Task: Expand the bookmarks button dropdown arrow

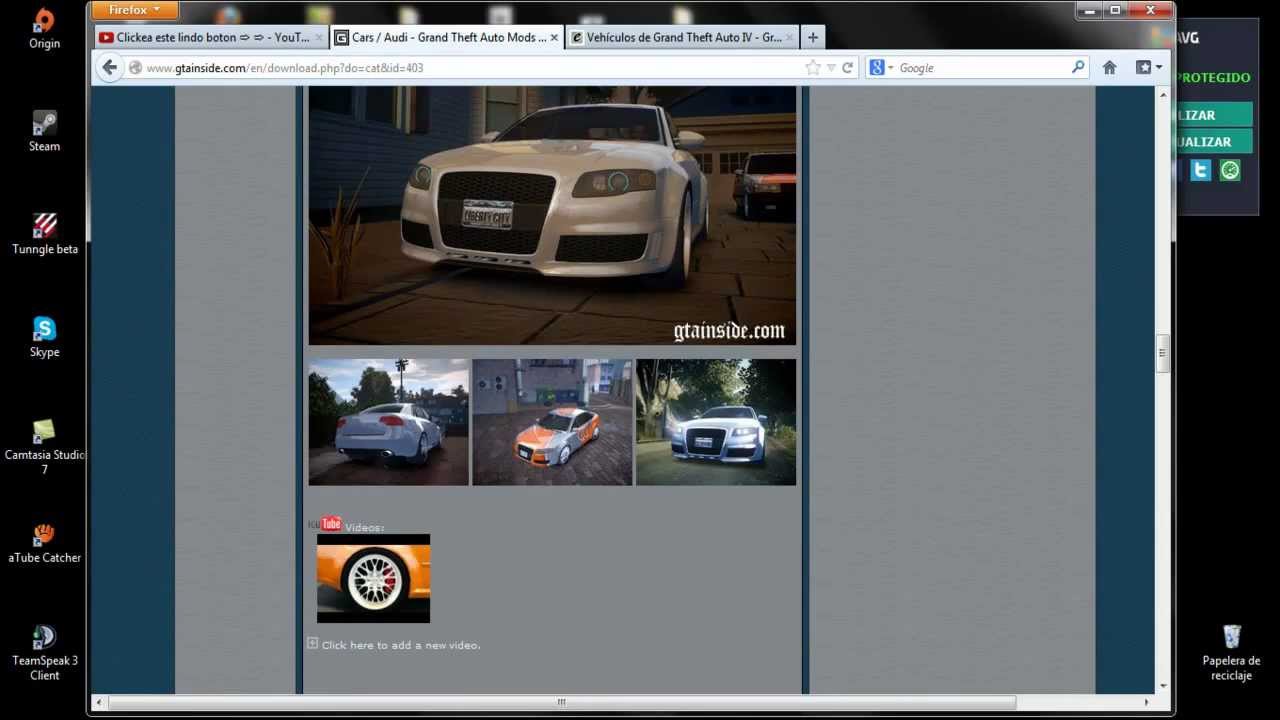Action: (x=1159, y=67)
